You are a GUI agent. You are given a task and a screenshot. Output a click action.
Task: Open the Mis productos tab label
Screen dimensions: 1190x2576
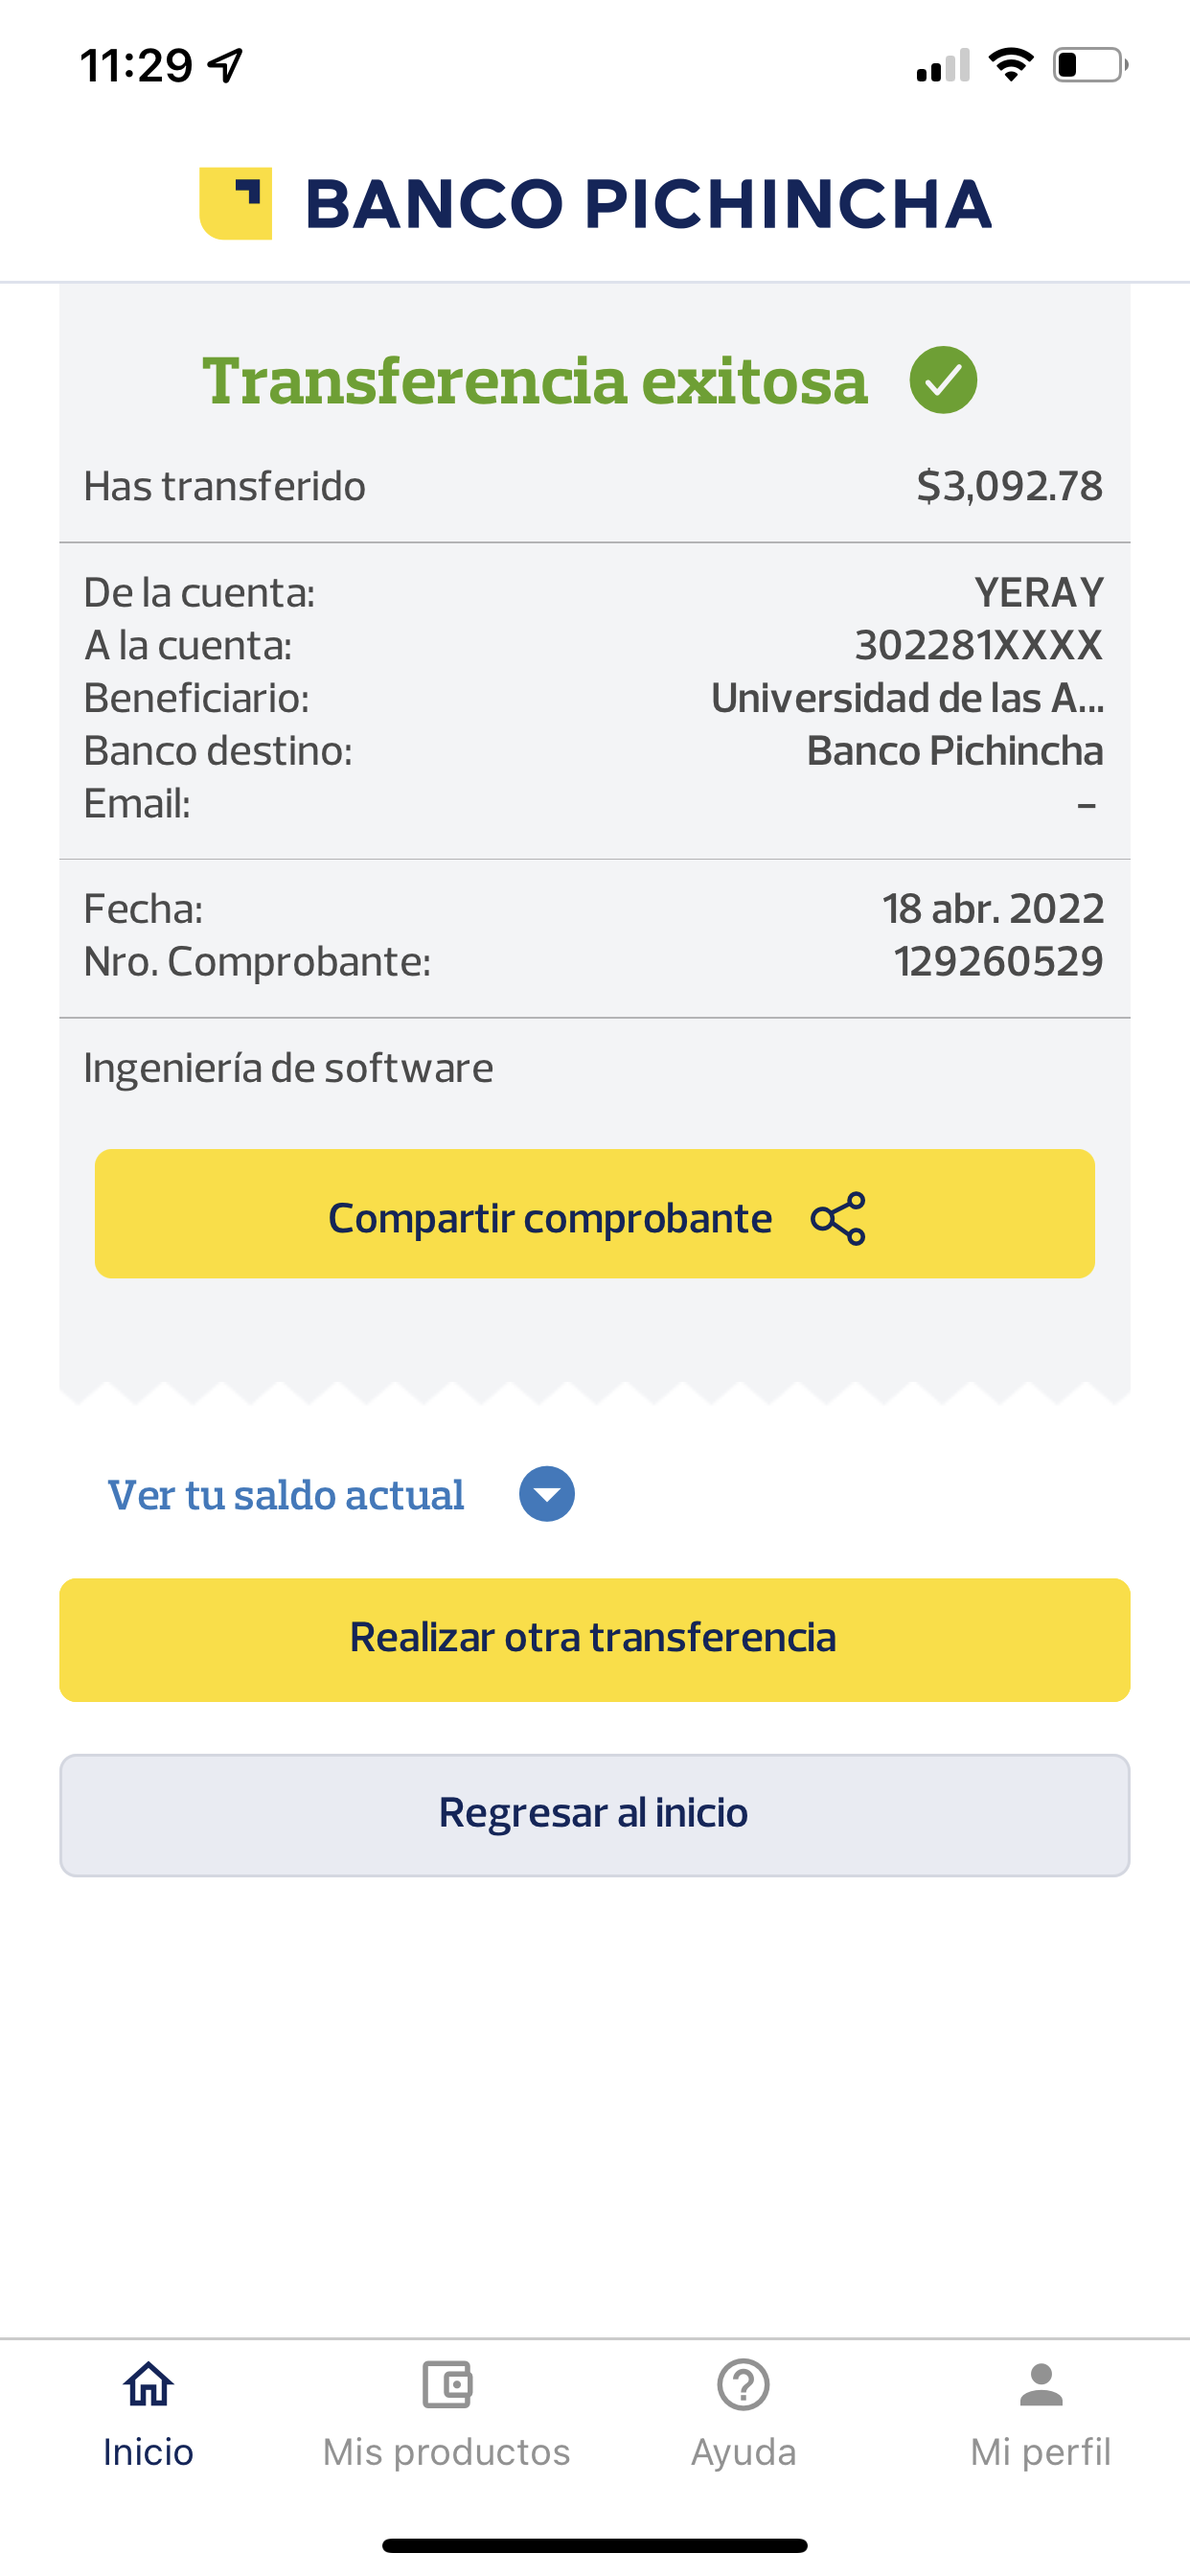pos(446,2452)
